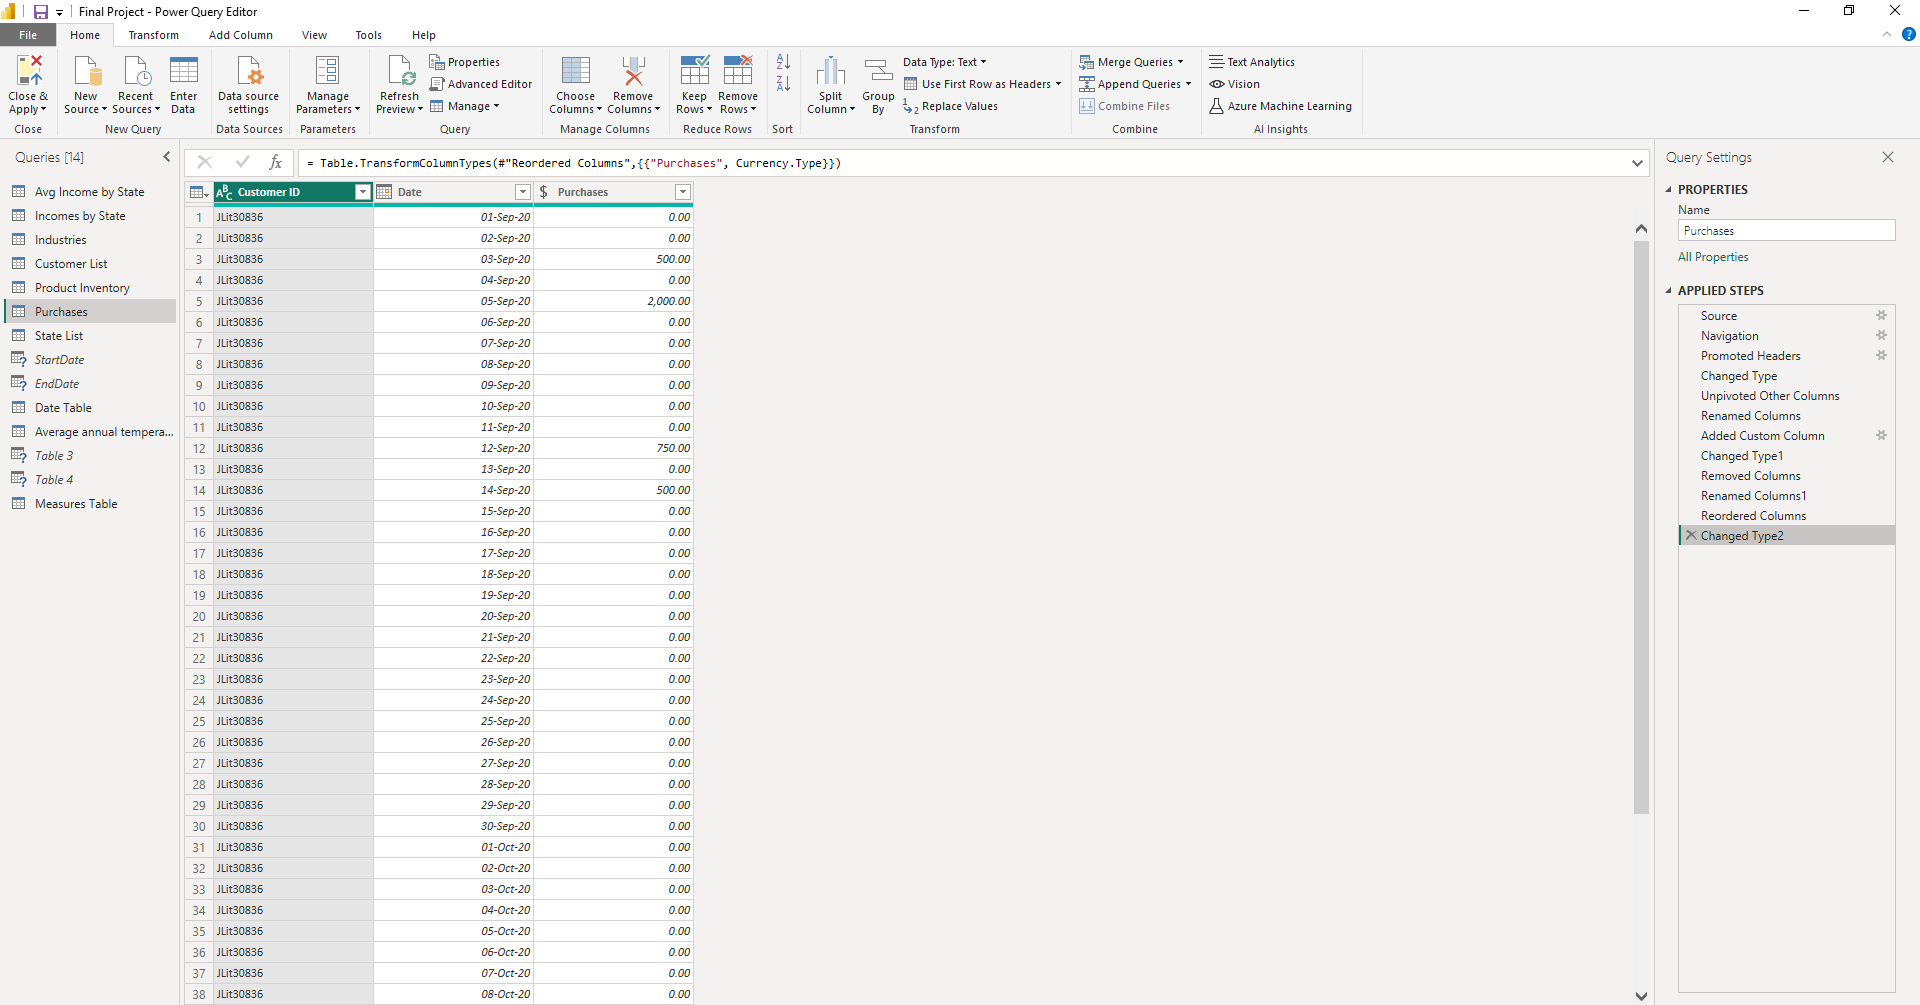Image resolution: width=1920 pixels, height=1005 pixels.
Task: Switch to the Add Column tab
Action: point(240,35)
